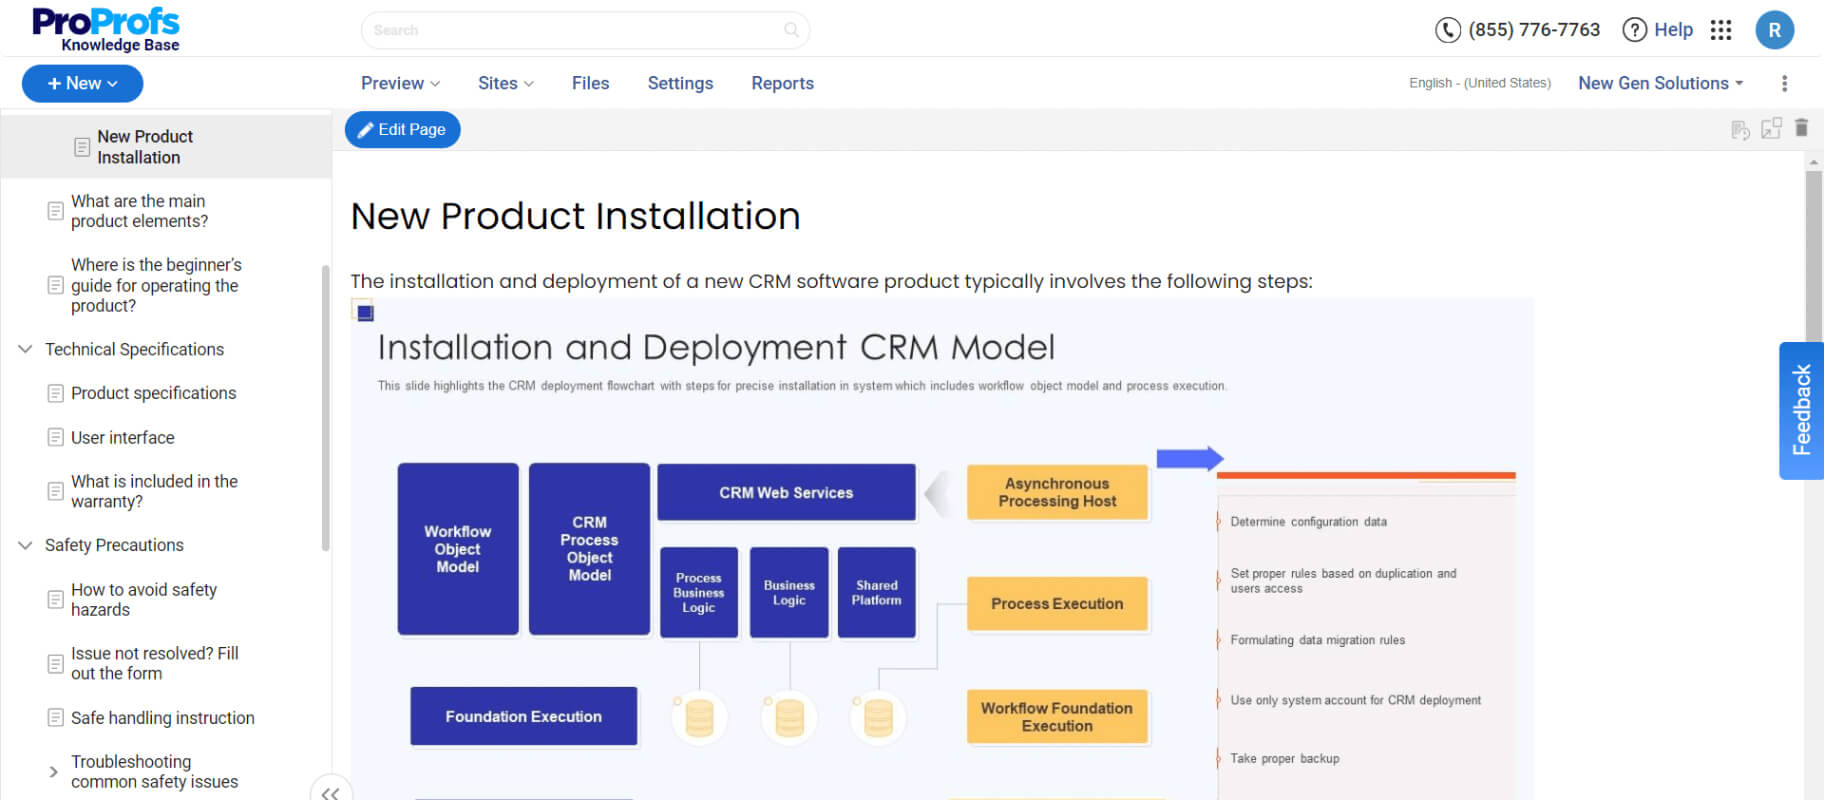Screen dimensions: 1824x800
Task: Open the Sites dropdown menu
Action: click(506, 83)
